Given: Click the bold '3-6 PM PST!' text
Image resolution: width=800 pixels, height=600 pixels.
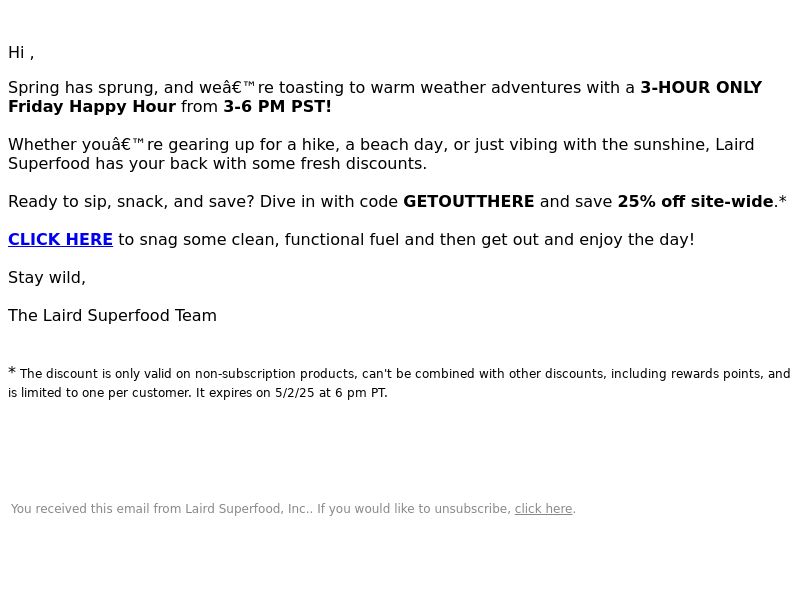Looking at the screenshot, I should (278, 107).
